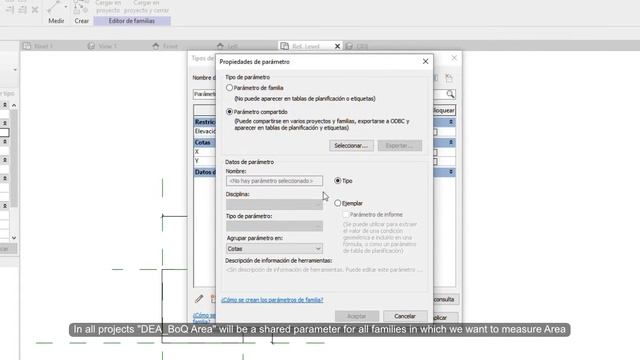Open link ¿Cómo se crean los parámetros de familia?
This screenshot has width=640, height=360.
coord(272,300)
